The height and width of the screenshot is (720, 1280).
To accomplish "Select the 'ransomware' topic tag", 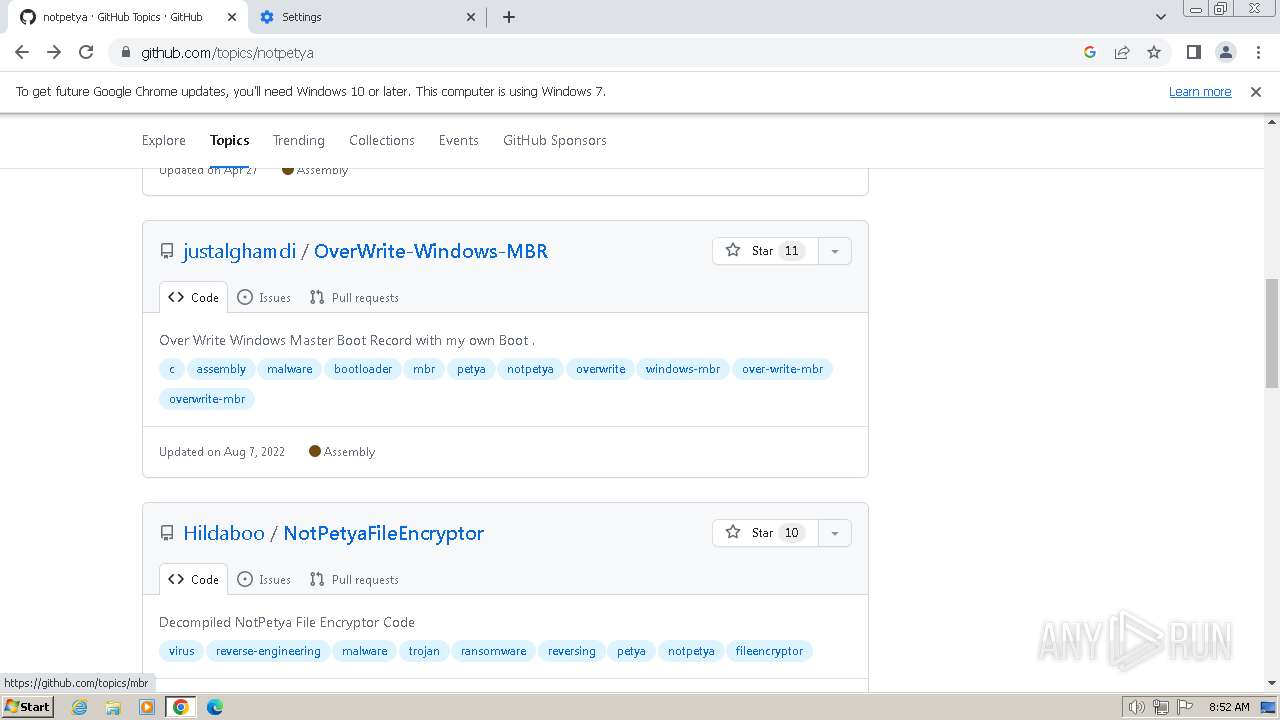I will pos(493,651).
